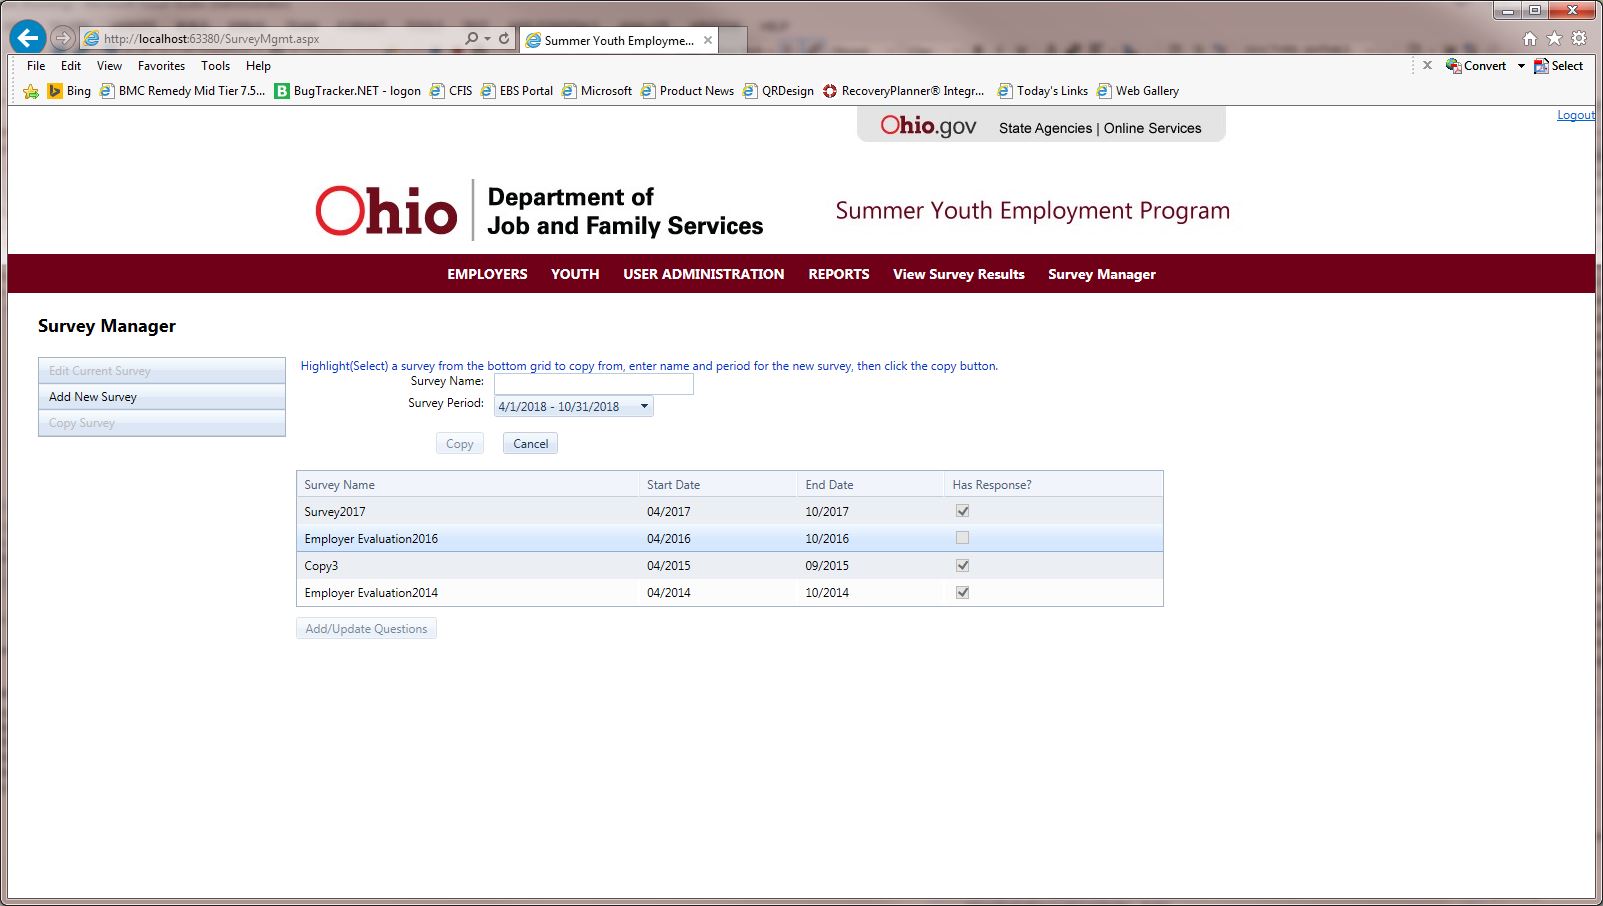Click the browser Forward arrow button
The height and width of the screenshot is (906, 1603).
click(63, 39)
